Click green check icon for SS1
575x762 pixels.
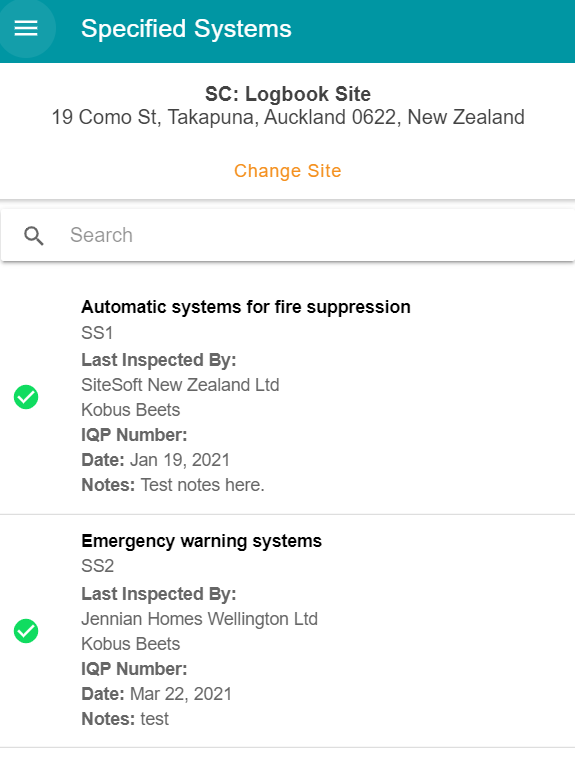[x=26, y=397]
